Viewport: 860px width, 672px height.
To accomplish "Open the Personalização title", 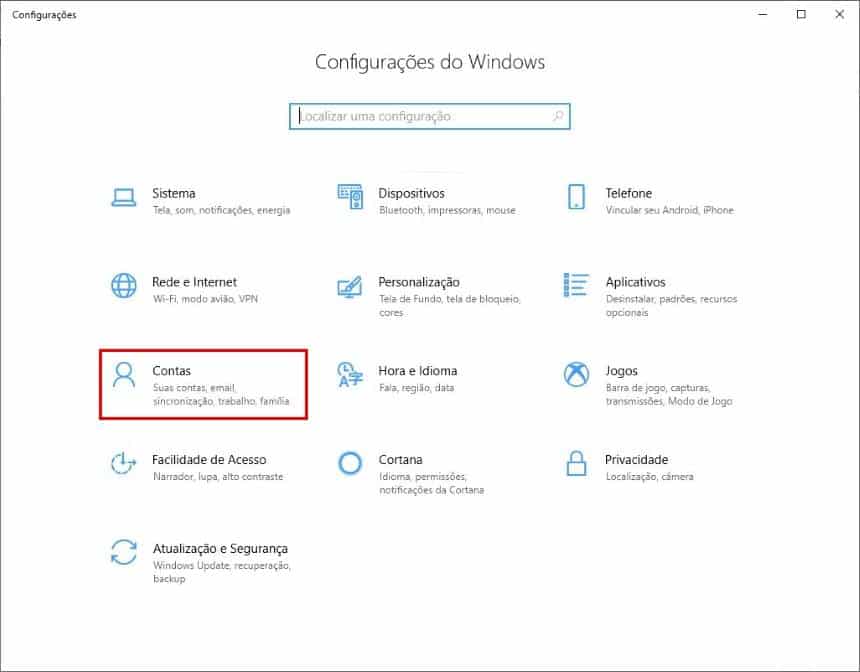I will click(x=419, y=282).
